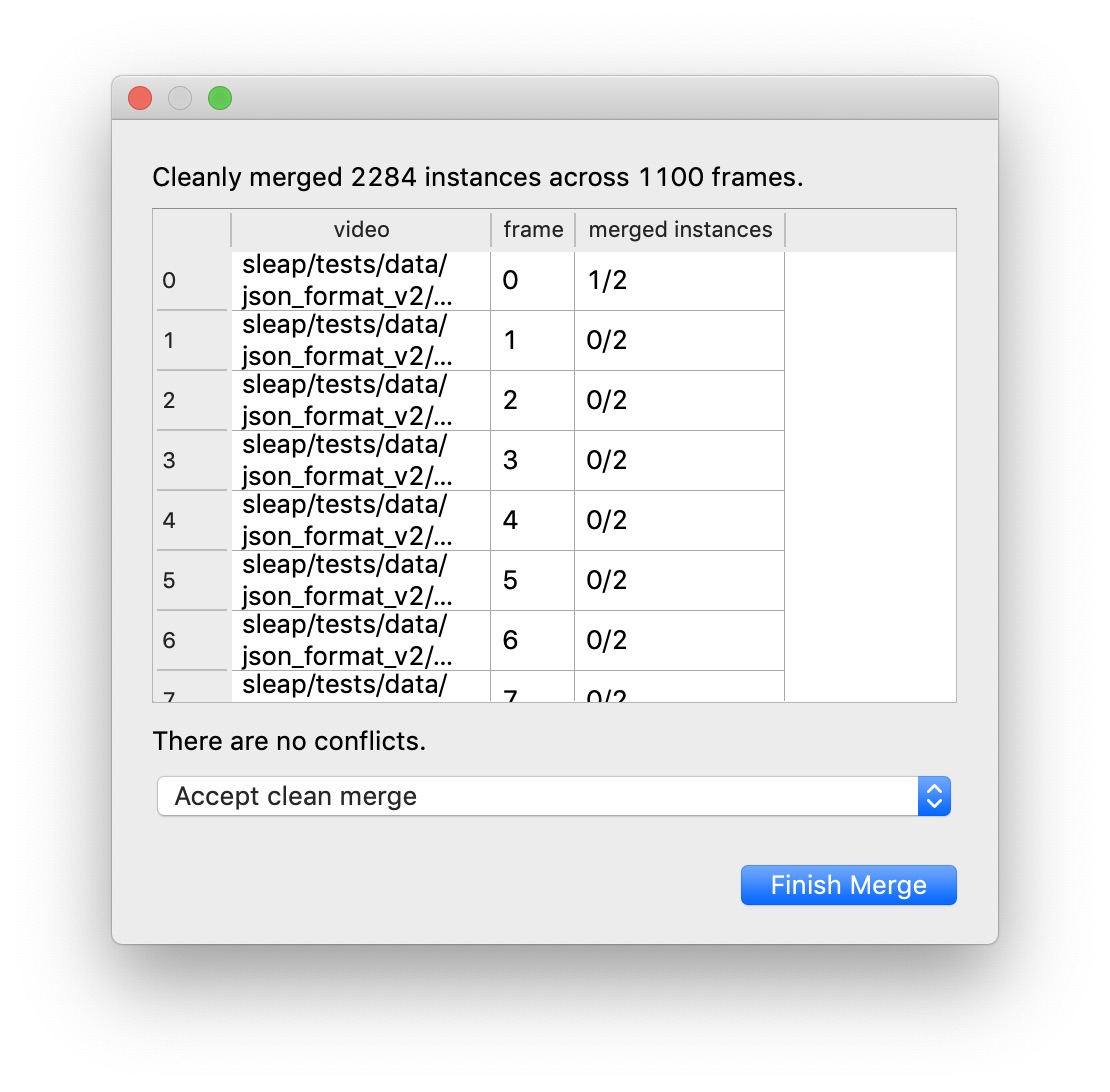Click the video path cell in row 0
This screenshot has height=1092, width=1110.
360,281
